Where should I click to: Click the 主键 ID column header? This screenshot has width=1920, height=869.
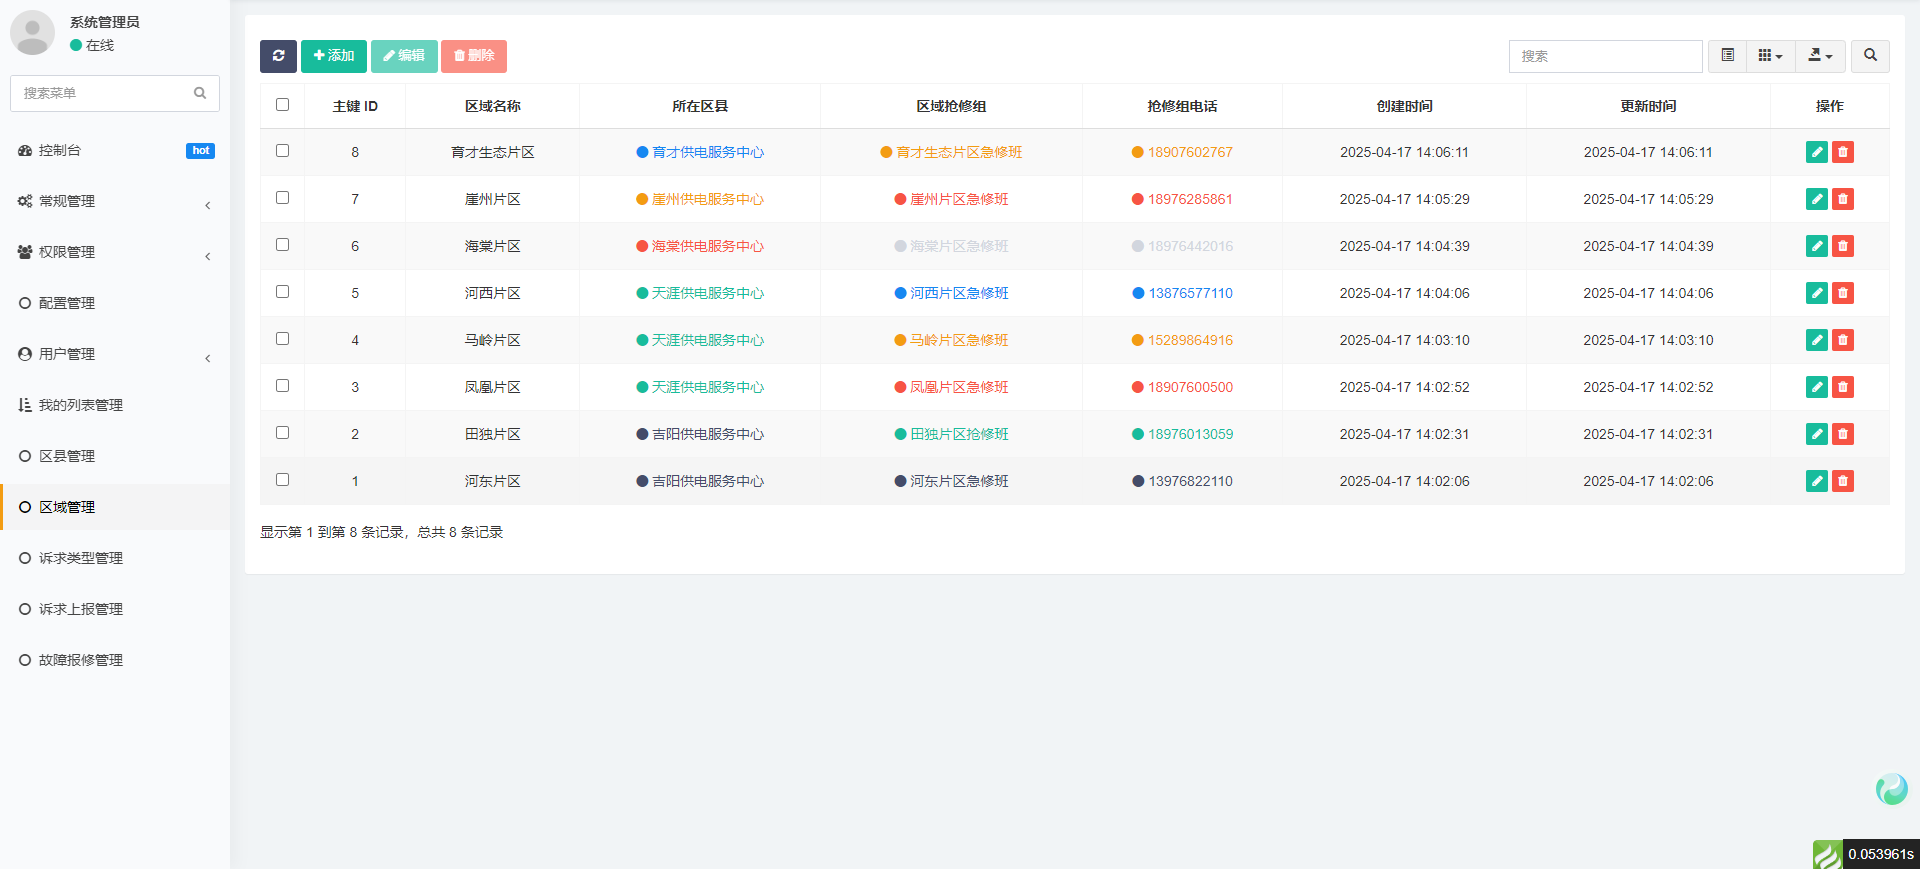(355, 106)
